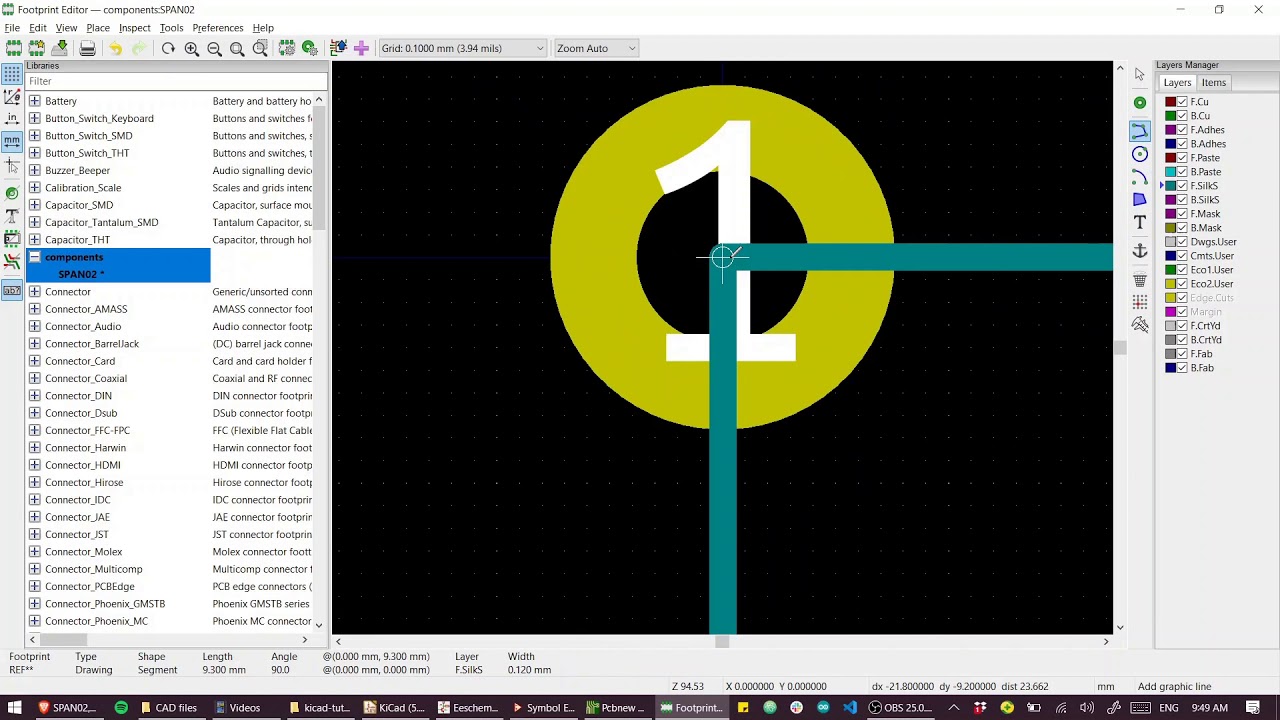Click the Load footprint from board icon
Viewport: 1280px width, 720px height.
pos(338,48)
